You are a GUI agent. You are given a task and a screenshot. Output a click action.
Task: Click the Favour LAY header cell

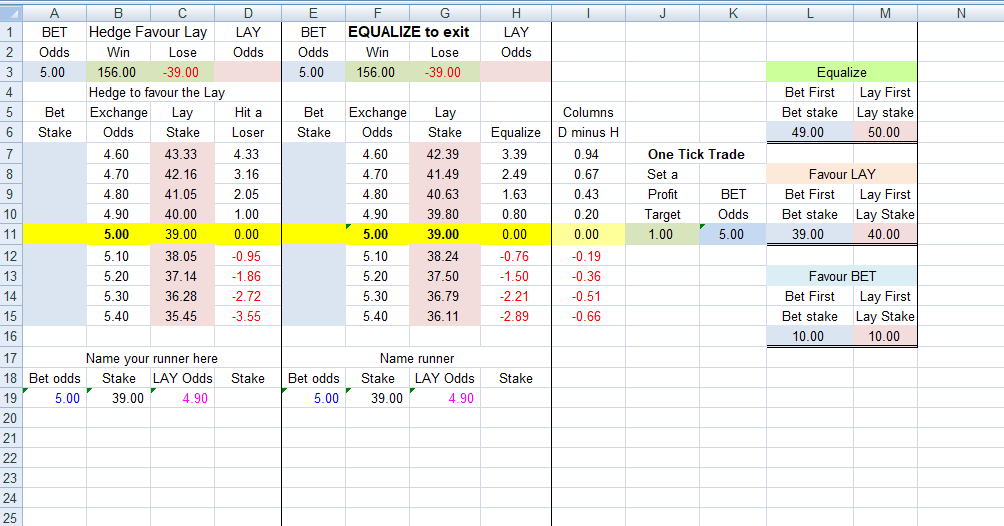coord(841,174)
